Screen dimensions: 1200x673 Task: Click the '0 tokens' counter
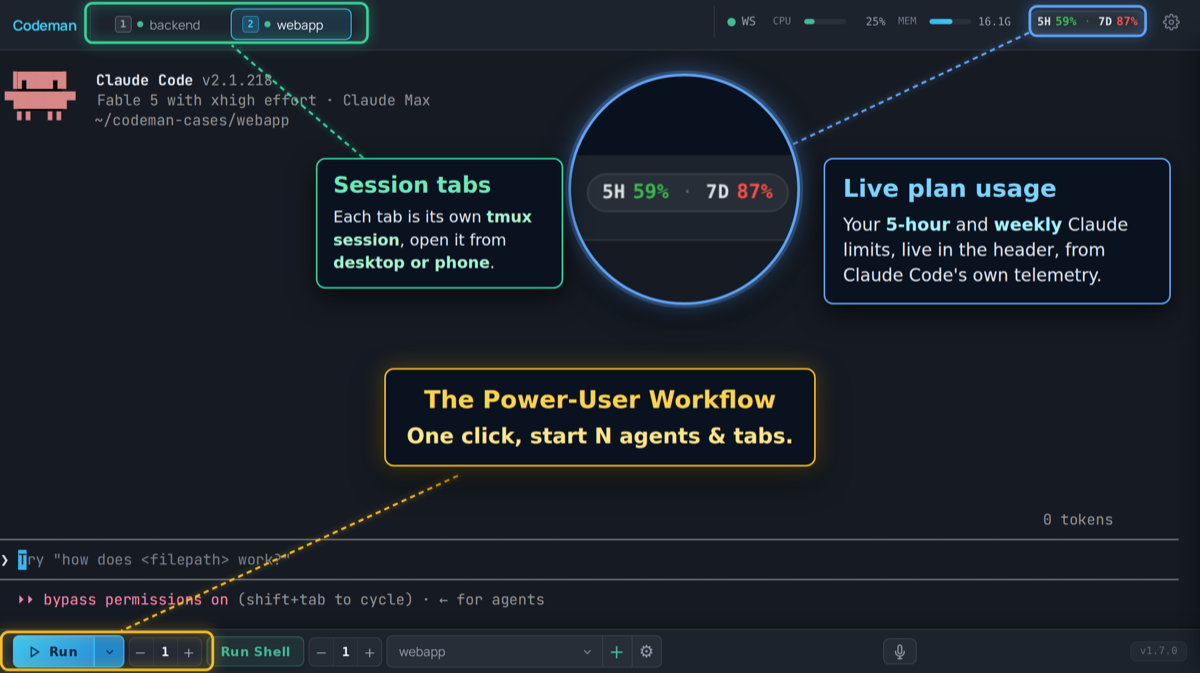pos(1078,519)
